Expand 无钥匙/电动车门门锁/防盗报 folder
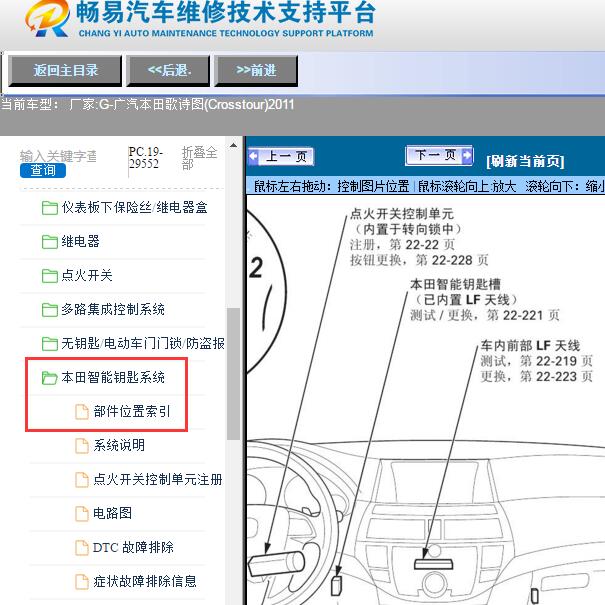The image size is (605, 605). click(x=143, y=343)
